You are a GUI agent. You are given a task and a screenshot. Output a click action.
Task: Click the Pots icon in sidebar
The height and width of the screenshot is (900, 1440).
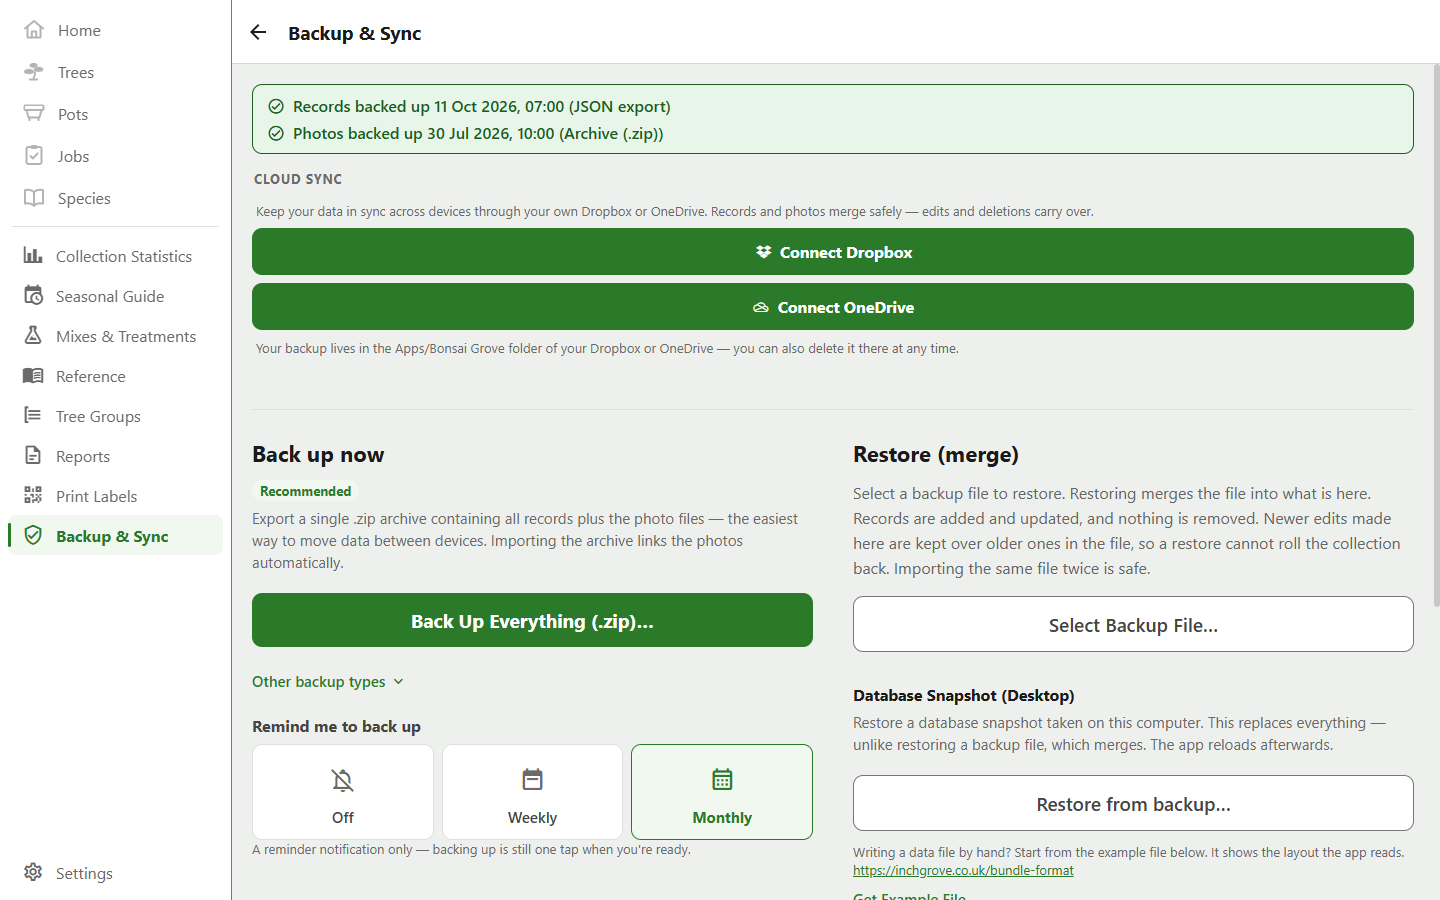[34, 114]
